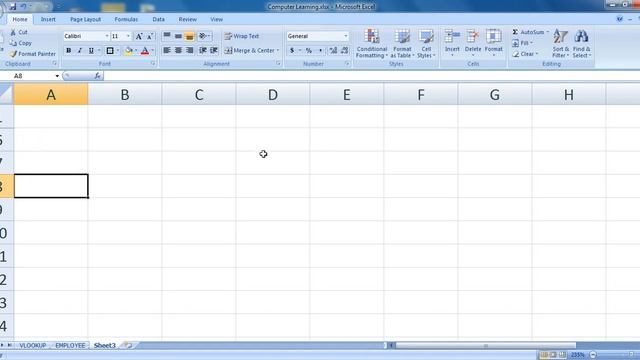Screen dimensions: 640x360
Task: Apply the borders button
Action: 110,51
